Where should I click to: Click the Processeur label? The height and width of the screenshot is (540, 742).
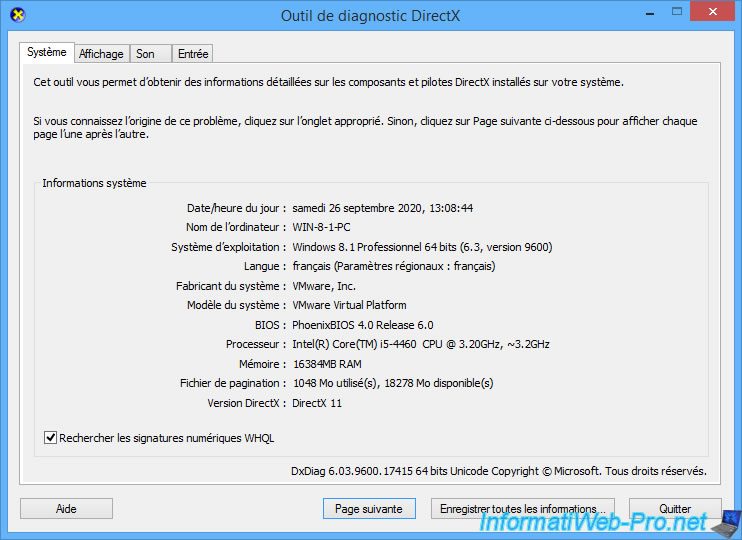[x=256, y=344]
